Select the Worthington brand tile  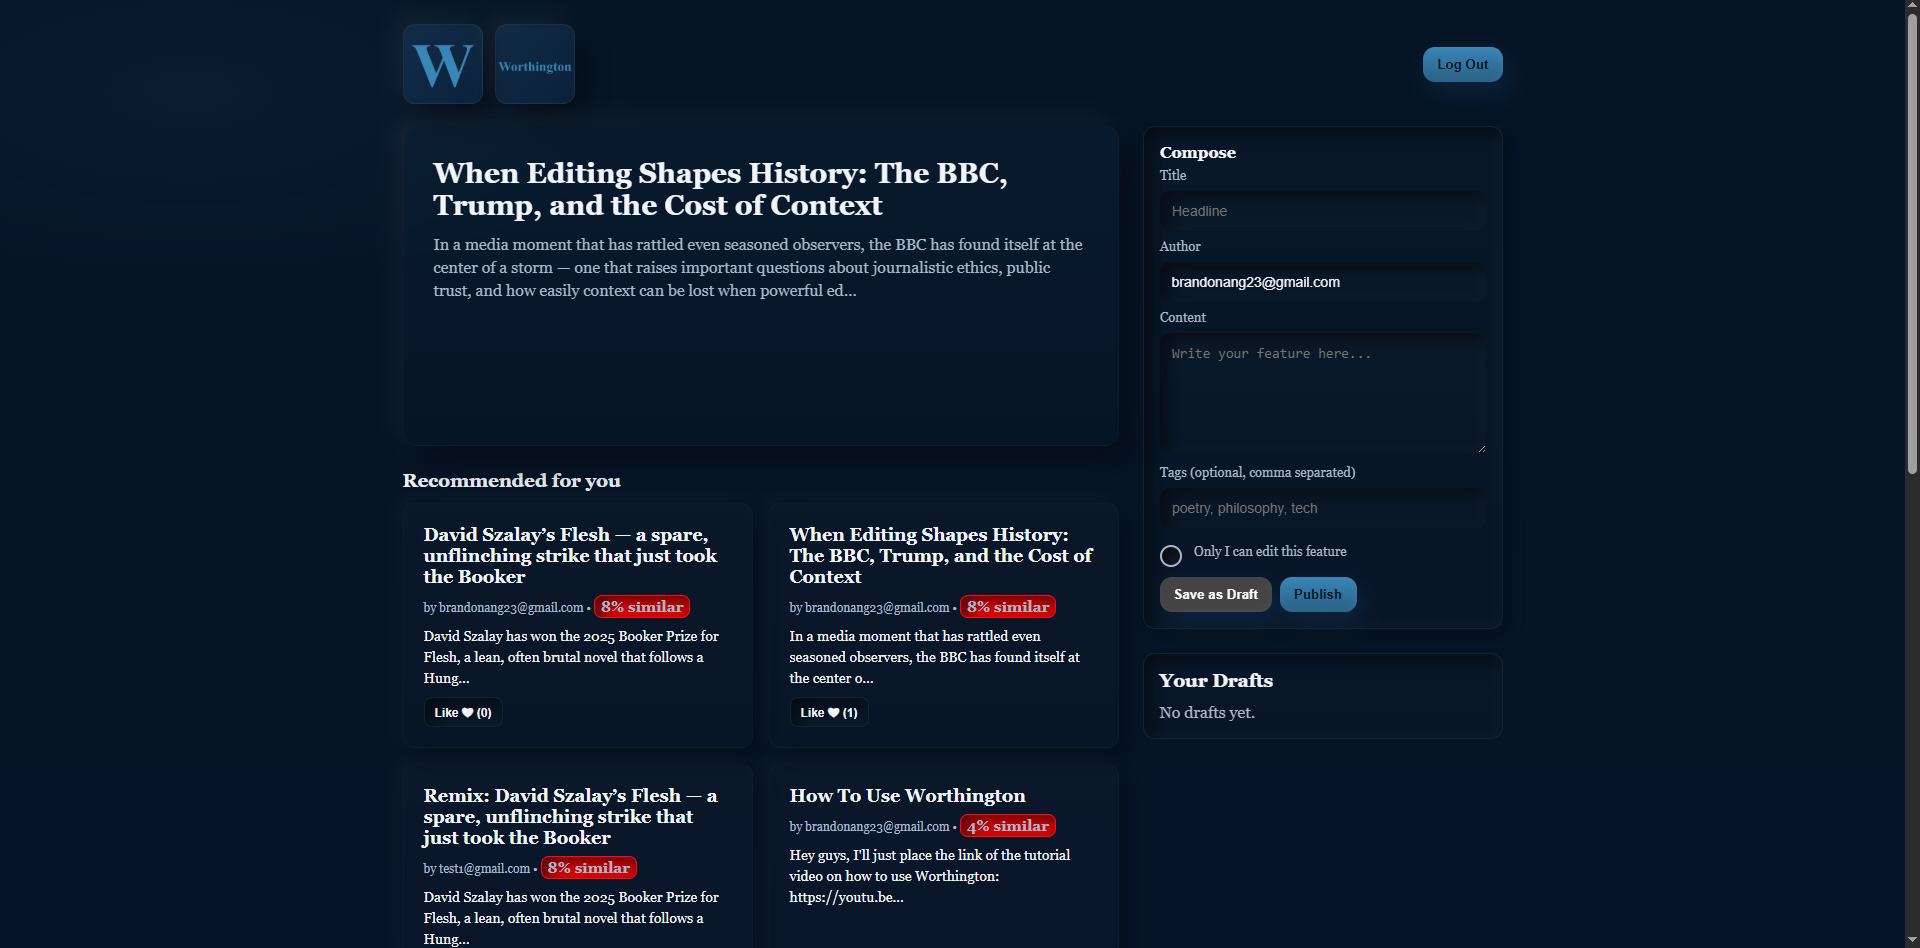pos(534,63)
